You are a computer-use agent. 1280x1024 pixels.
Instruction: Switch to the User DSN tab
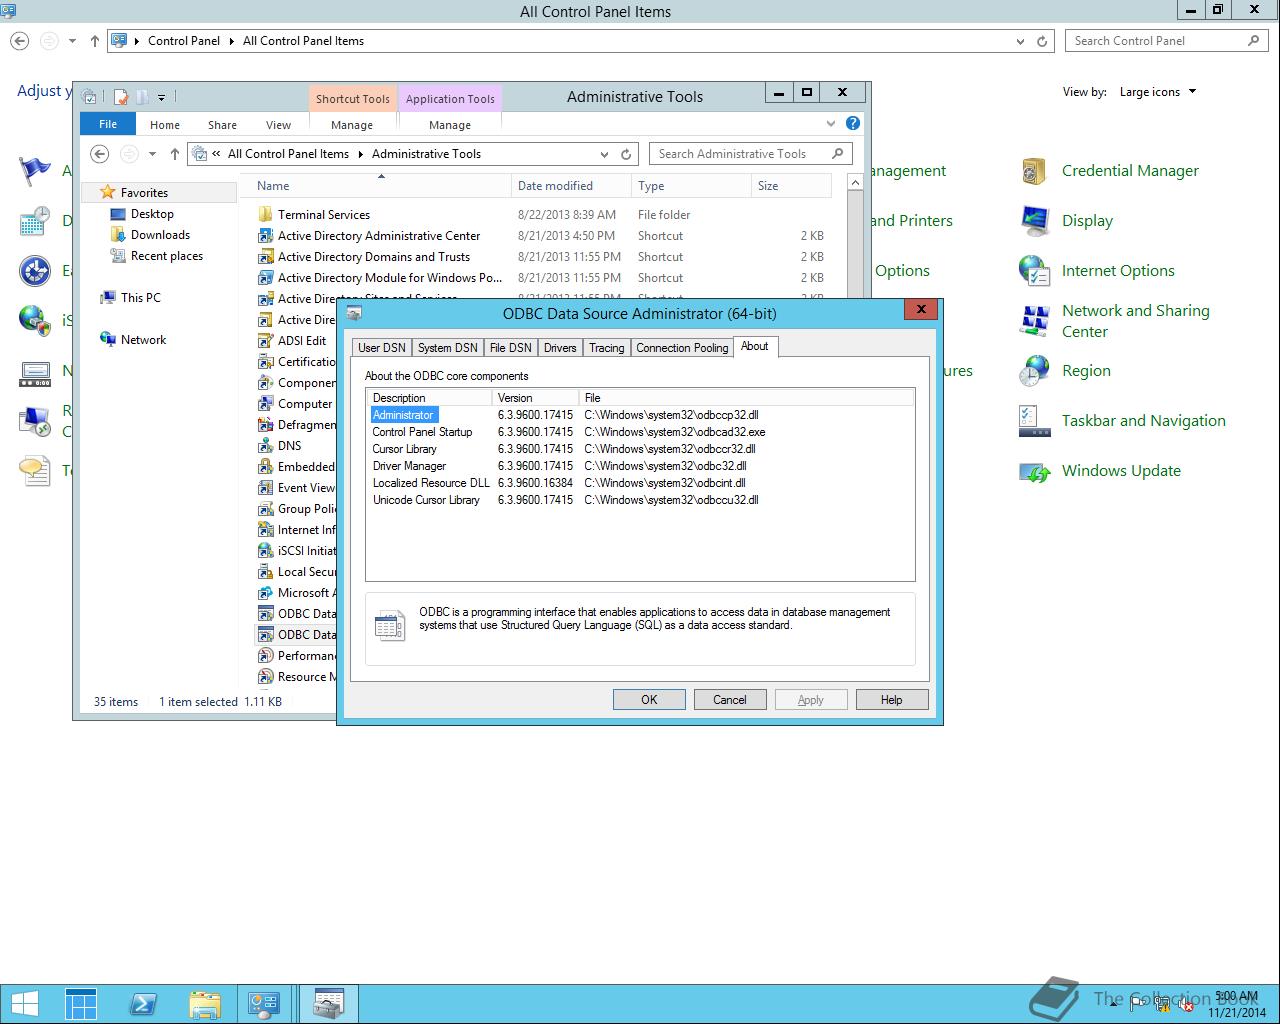tap(382, 347)
